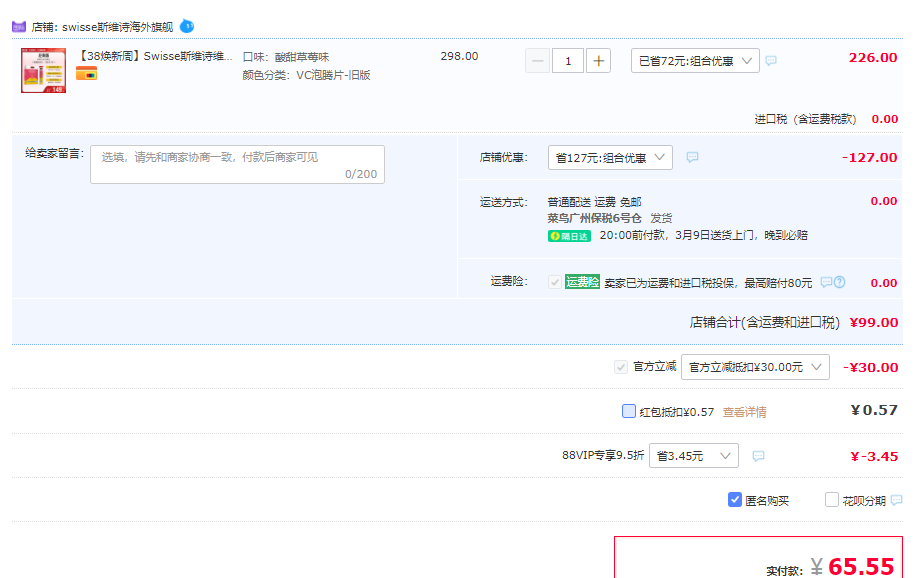Click the quantity input field showing 1
This screenshot has width=921, height=578.
pos(568,61)
